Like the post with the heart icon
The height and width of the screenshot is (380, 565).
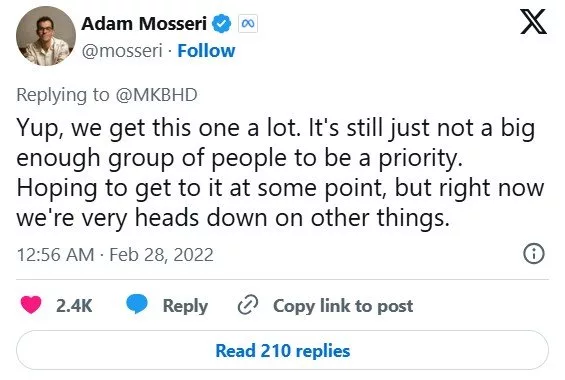(31, 305)
